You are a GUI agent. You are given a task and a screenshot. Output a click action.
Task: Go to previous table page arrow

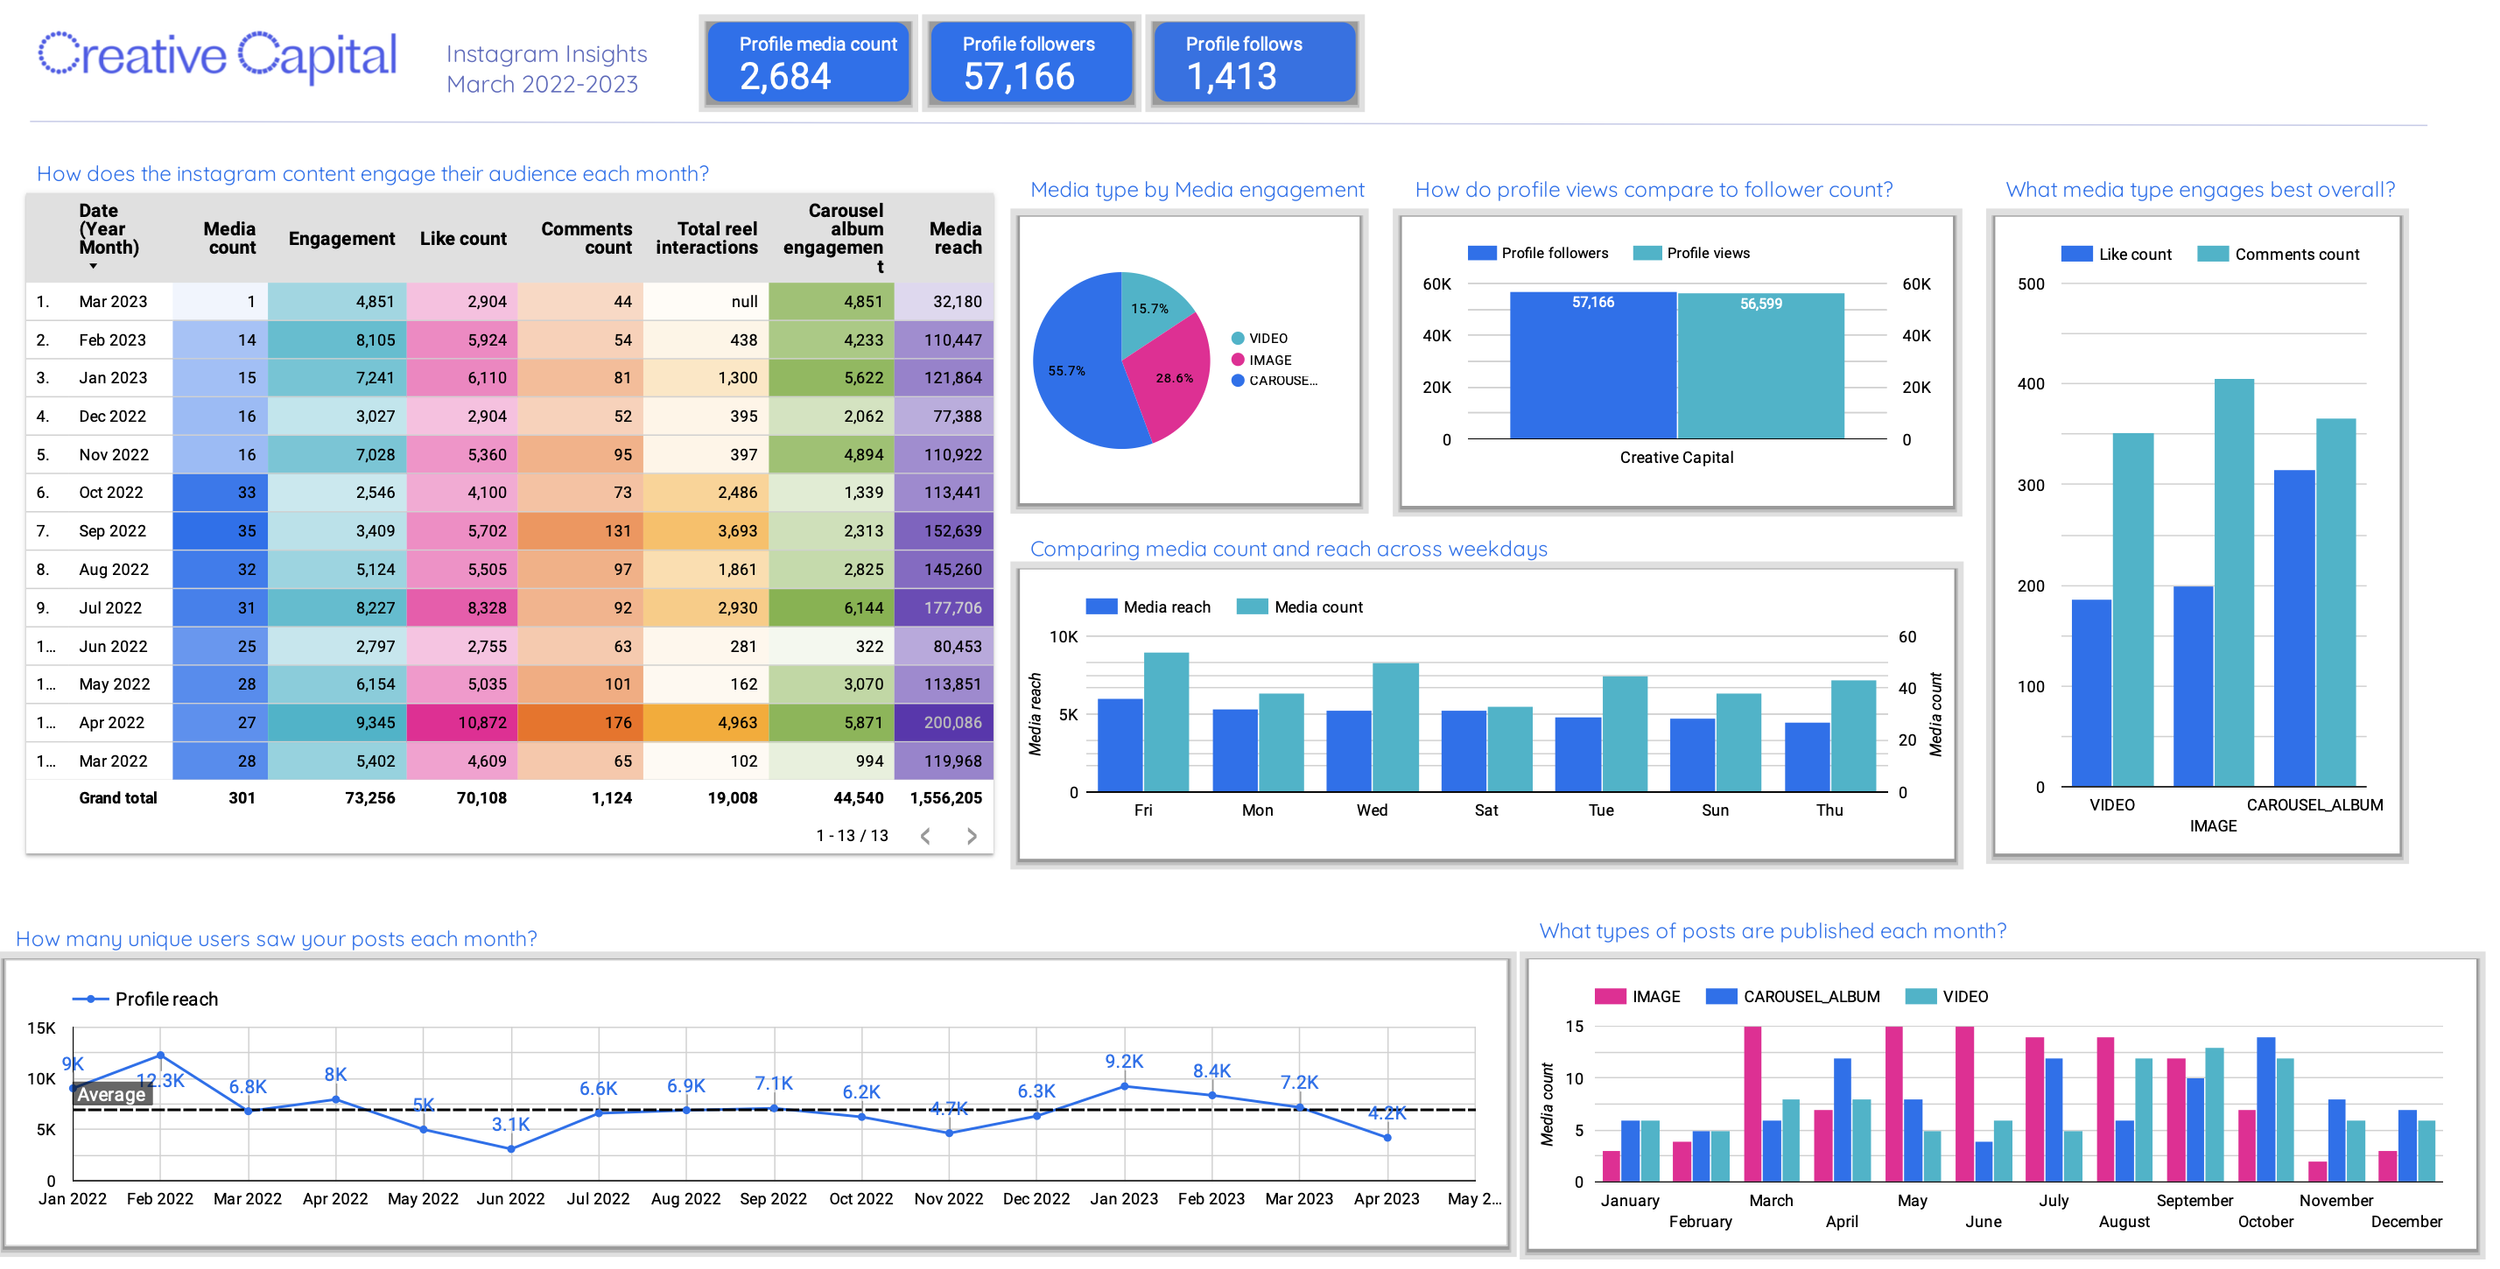click(926, 836)
